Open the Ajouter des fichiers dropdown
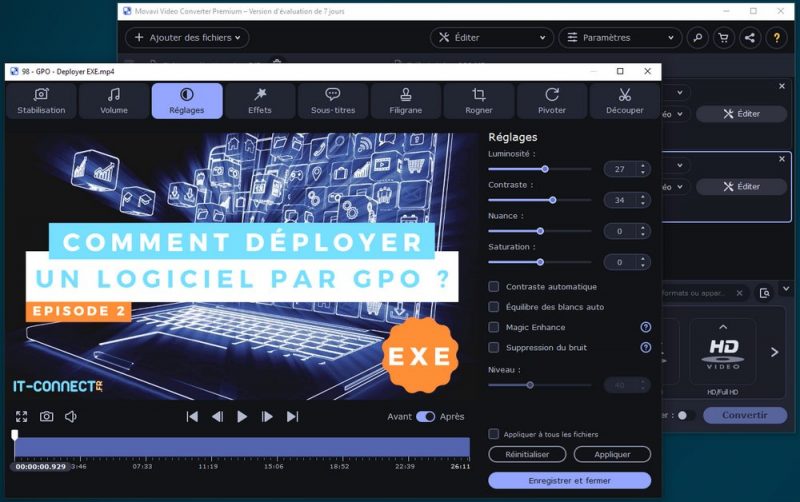 pos(185,38)
